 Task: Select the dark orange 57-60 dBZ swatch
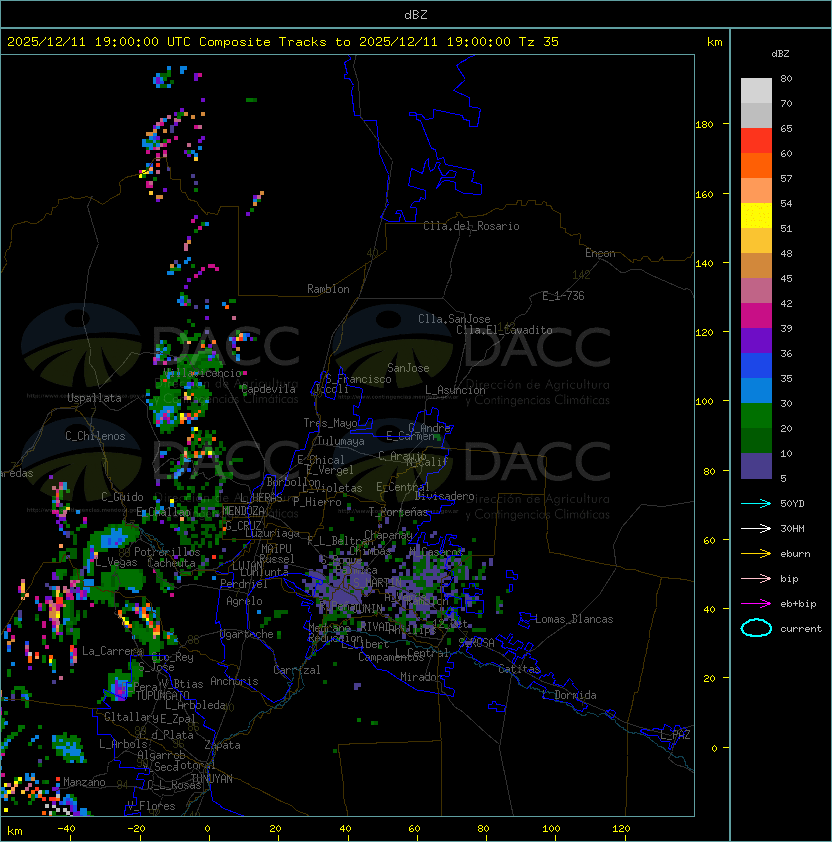(756, 165)
